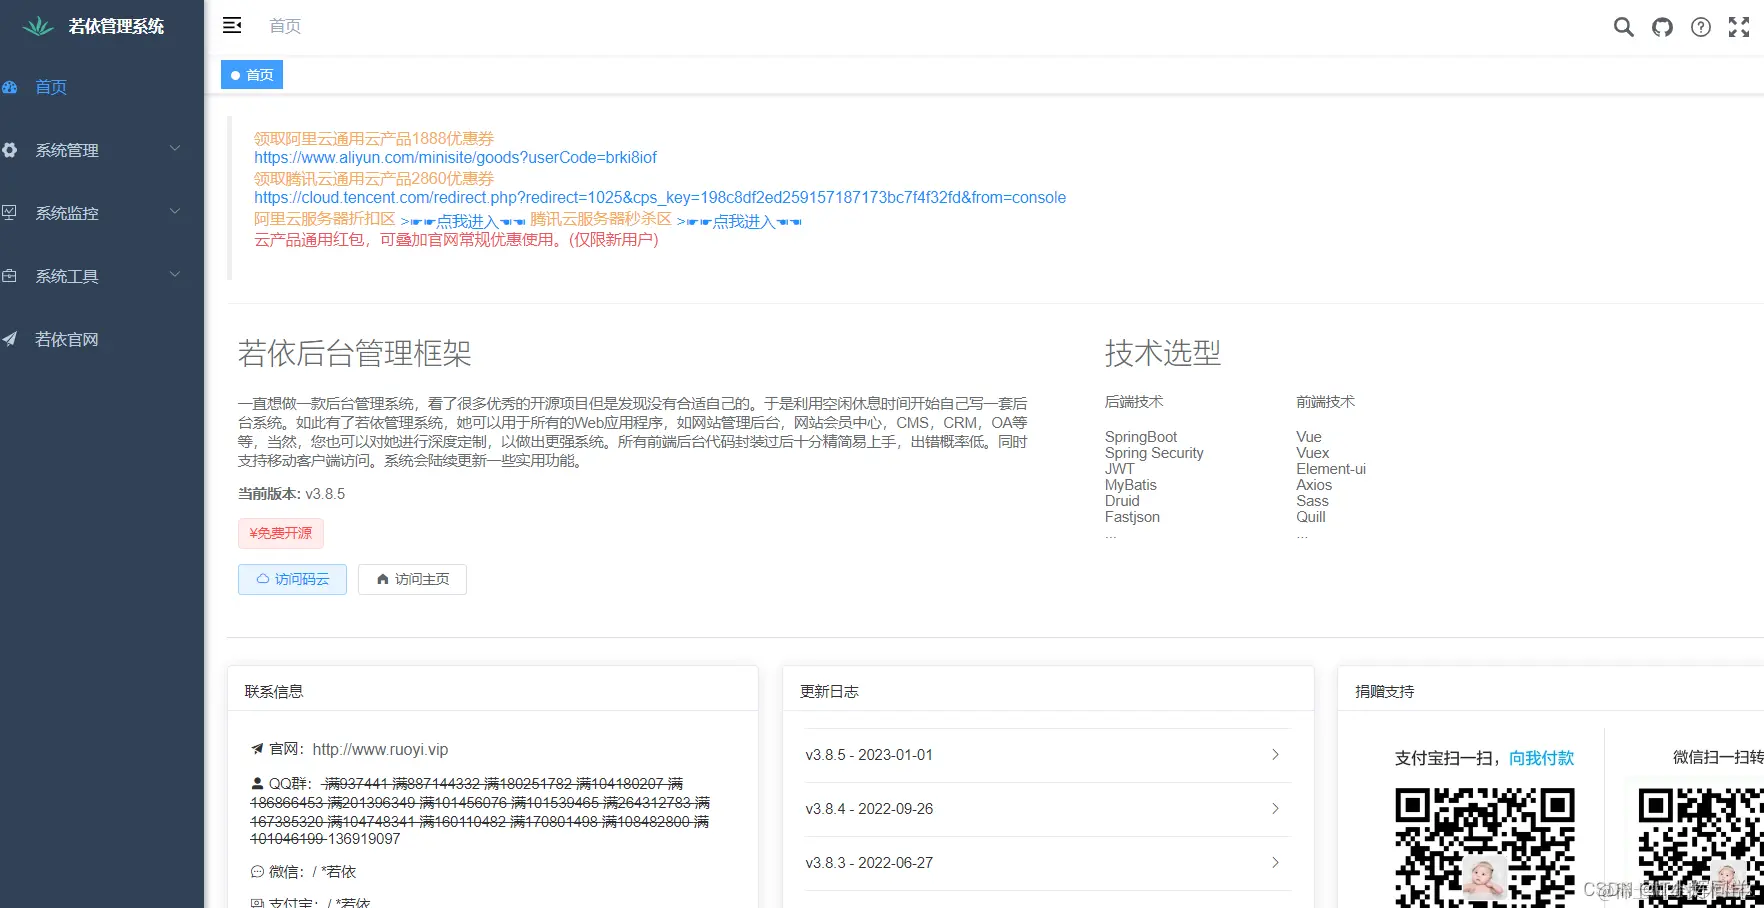Click the WeChat QR code image
The image size is (1764, 908).
pyautogui.click(x=1701, y=847)
